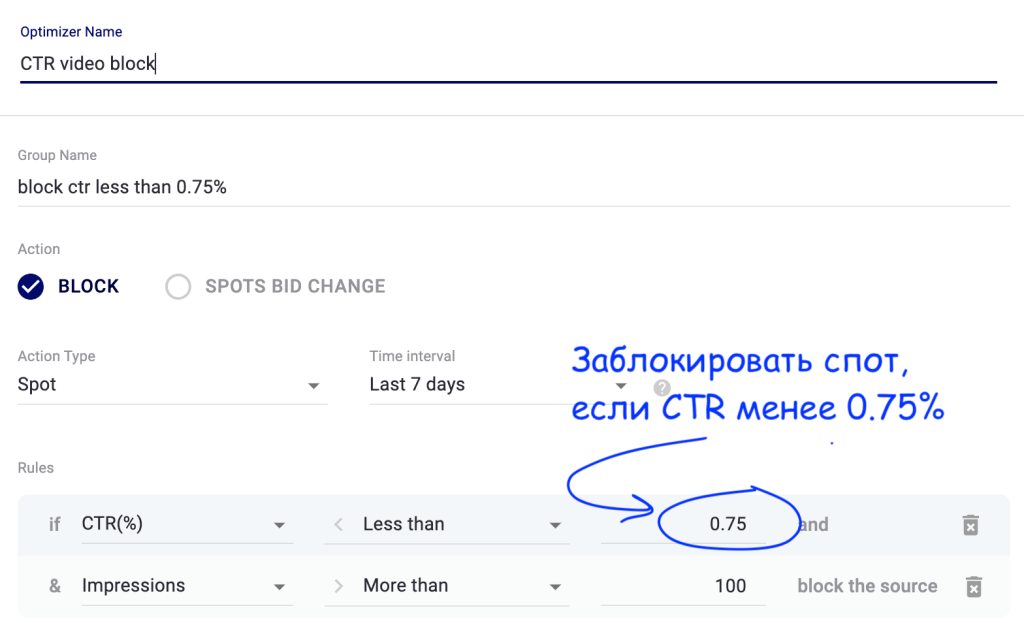Open the CTR(%) metric dropdown arrow
The width and height of the screenshot is (1024, 623).
[281, 524]
